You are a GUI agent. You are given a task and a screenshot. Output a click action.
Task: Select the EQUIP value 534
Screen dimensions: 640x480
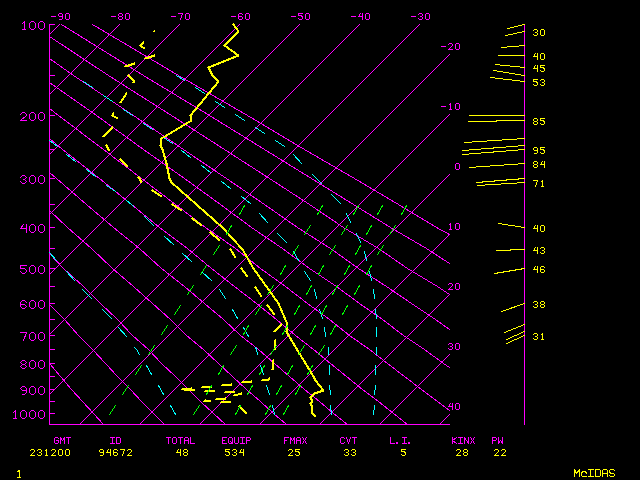pyautogui.click(x=234, y=453)
